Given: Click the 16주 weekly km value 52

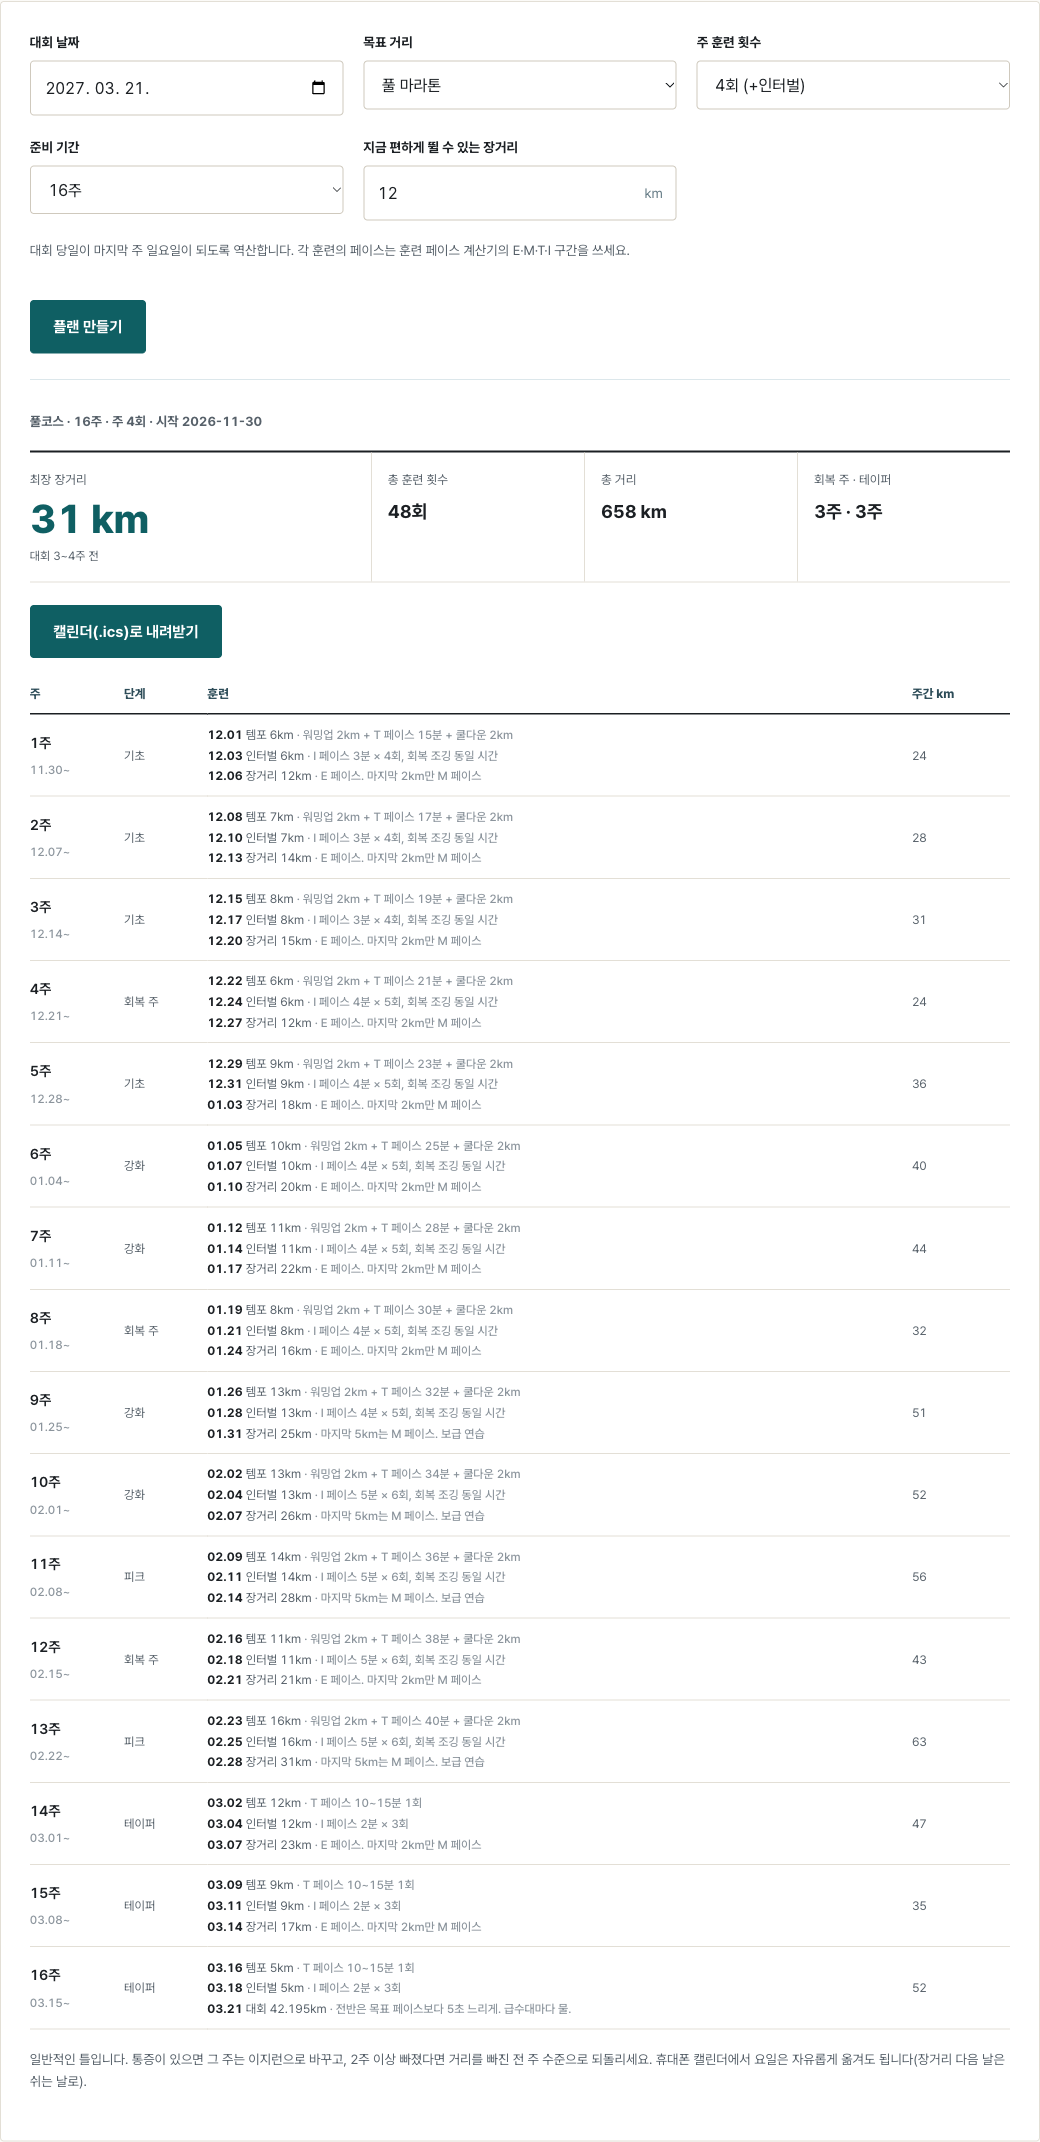Looking at the screenshot, I should click(x=919, y=1988).
